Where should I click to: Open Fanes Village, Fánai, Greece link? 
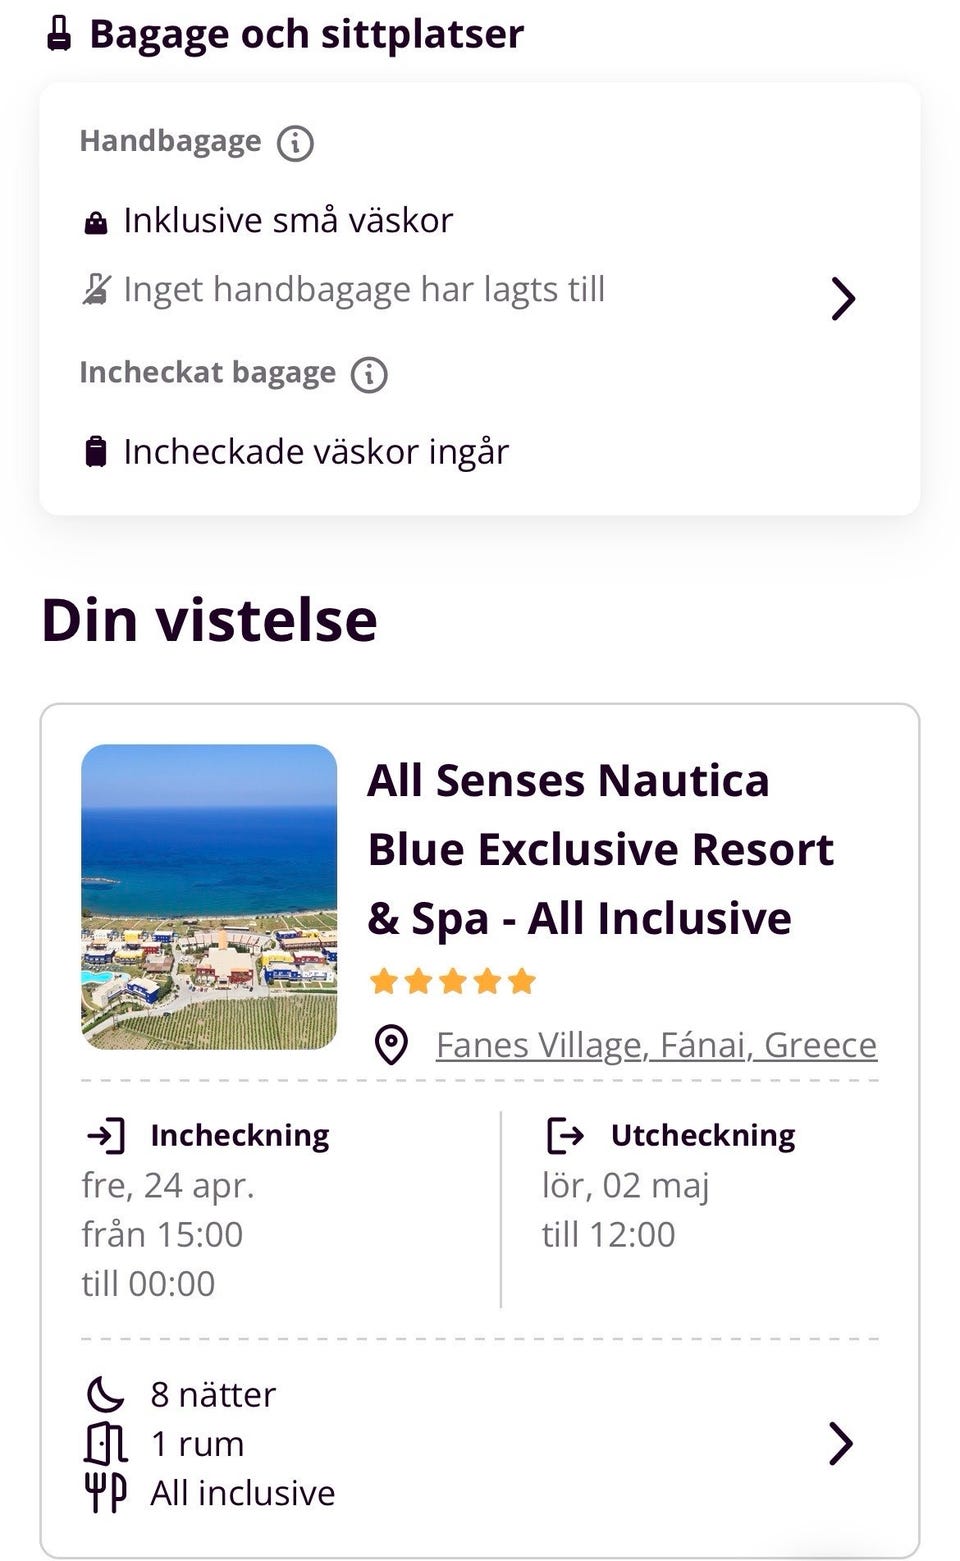click(x=656, y=1045)
